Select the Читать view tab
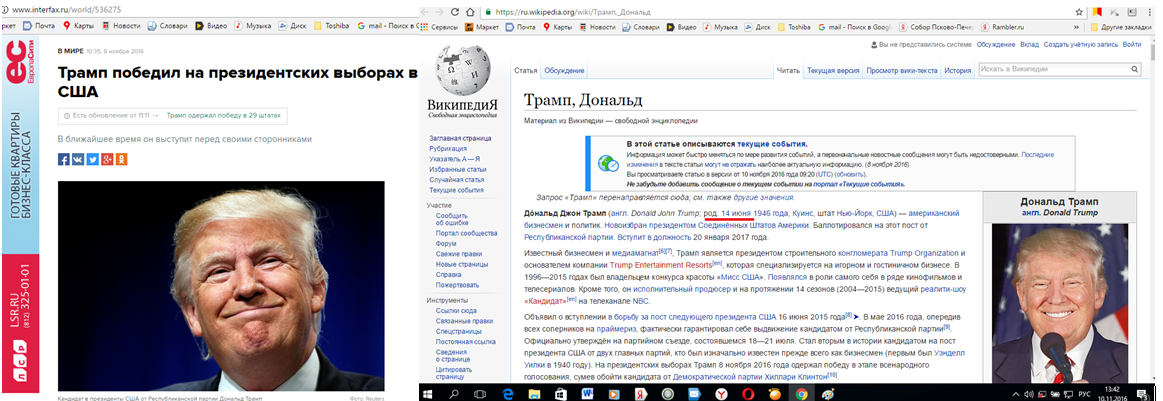This screenshot has height=401, width=1163. [788, 70]
